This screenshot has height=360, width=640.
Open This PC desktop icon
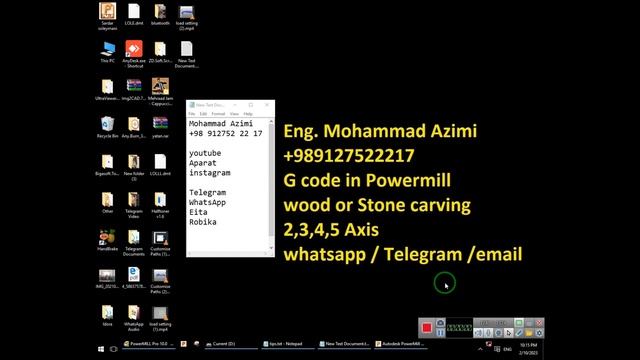(108, 51)
